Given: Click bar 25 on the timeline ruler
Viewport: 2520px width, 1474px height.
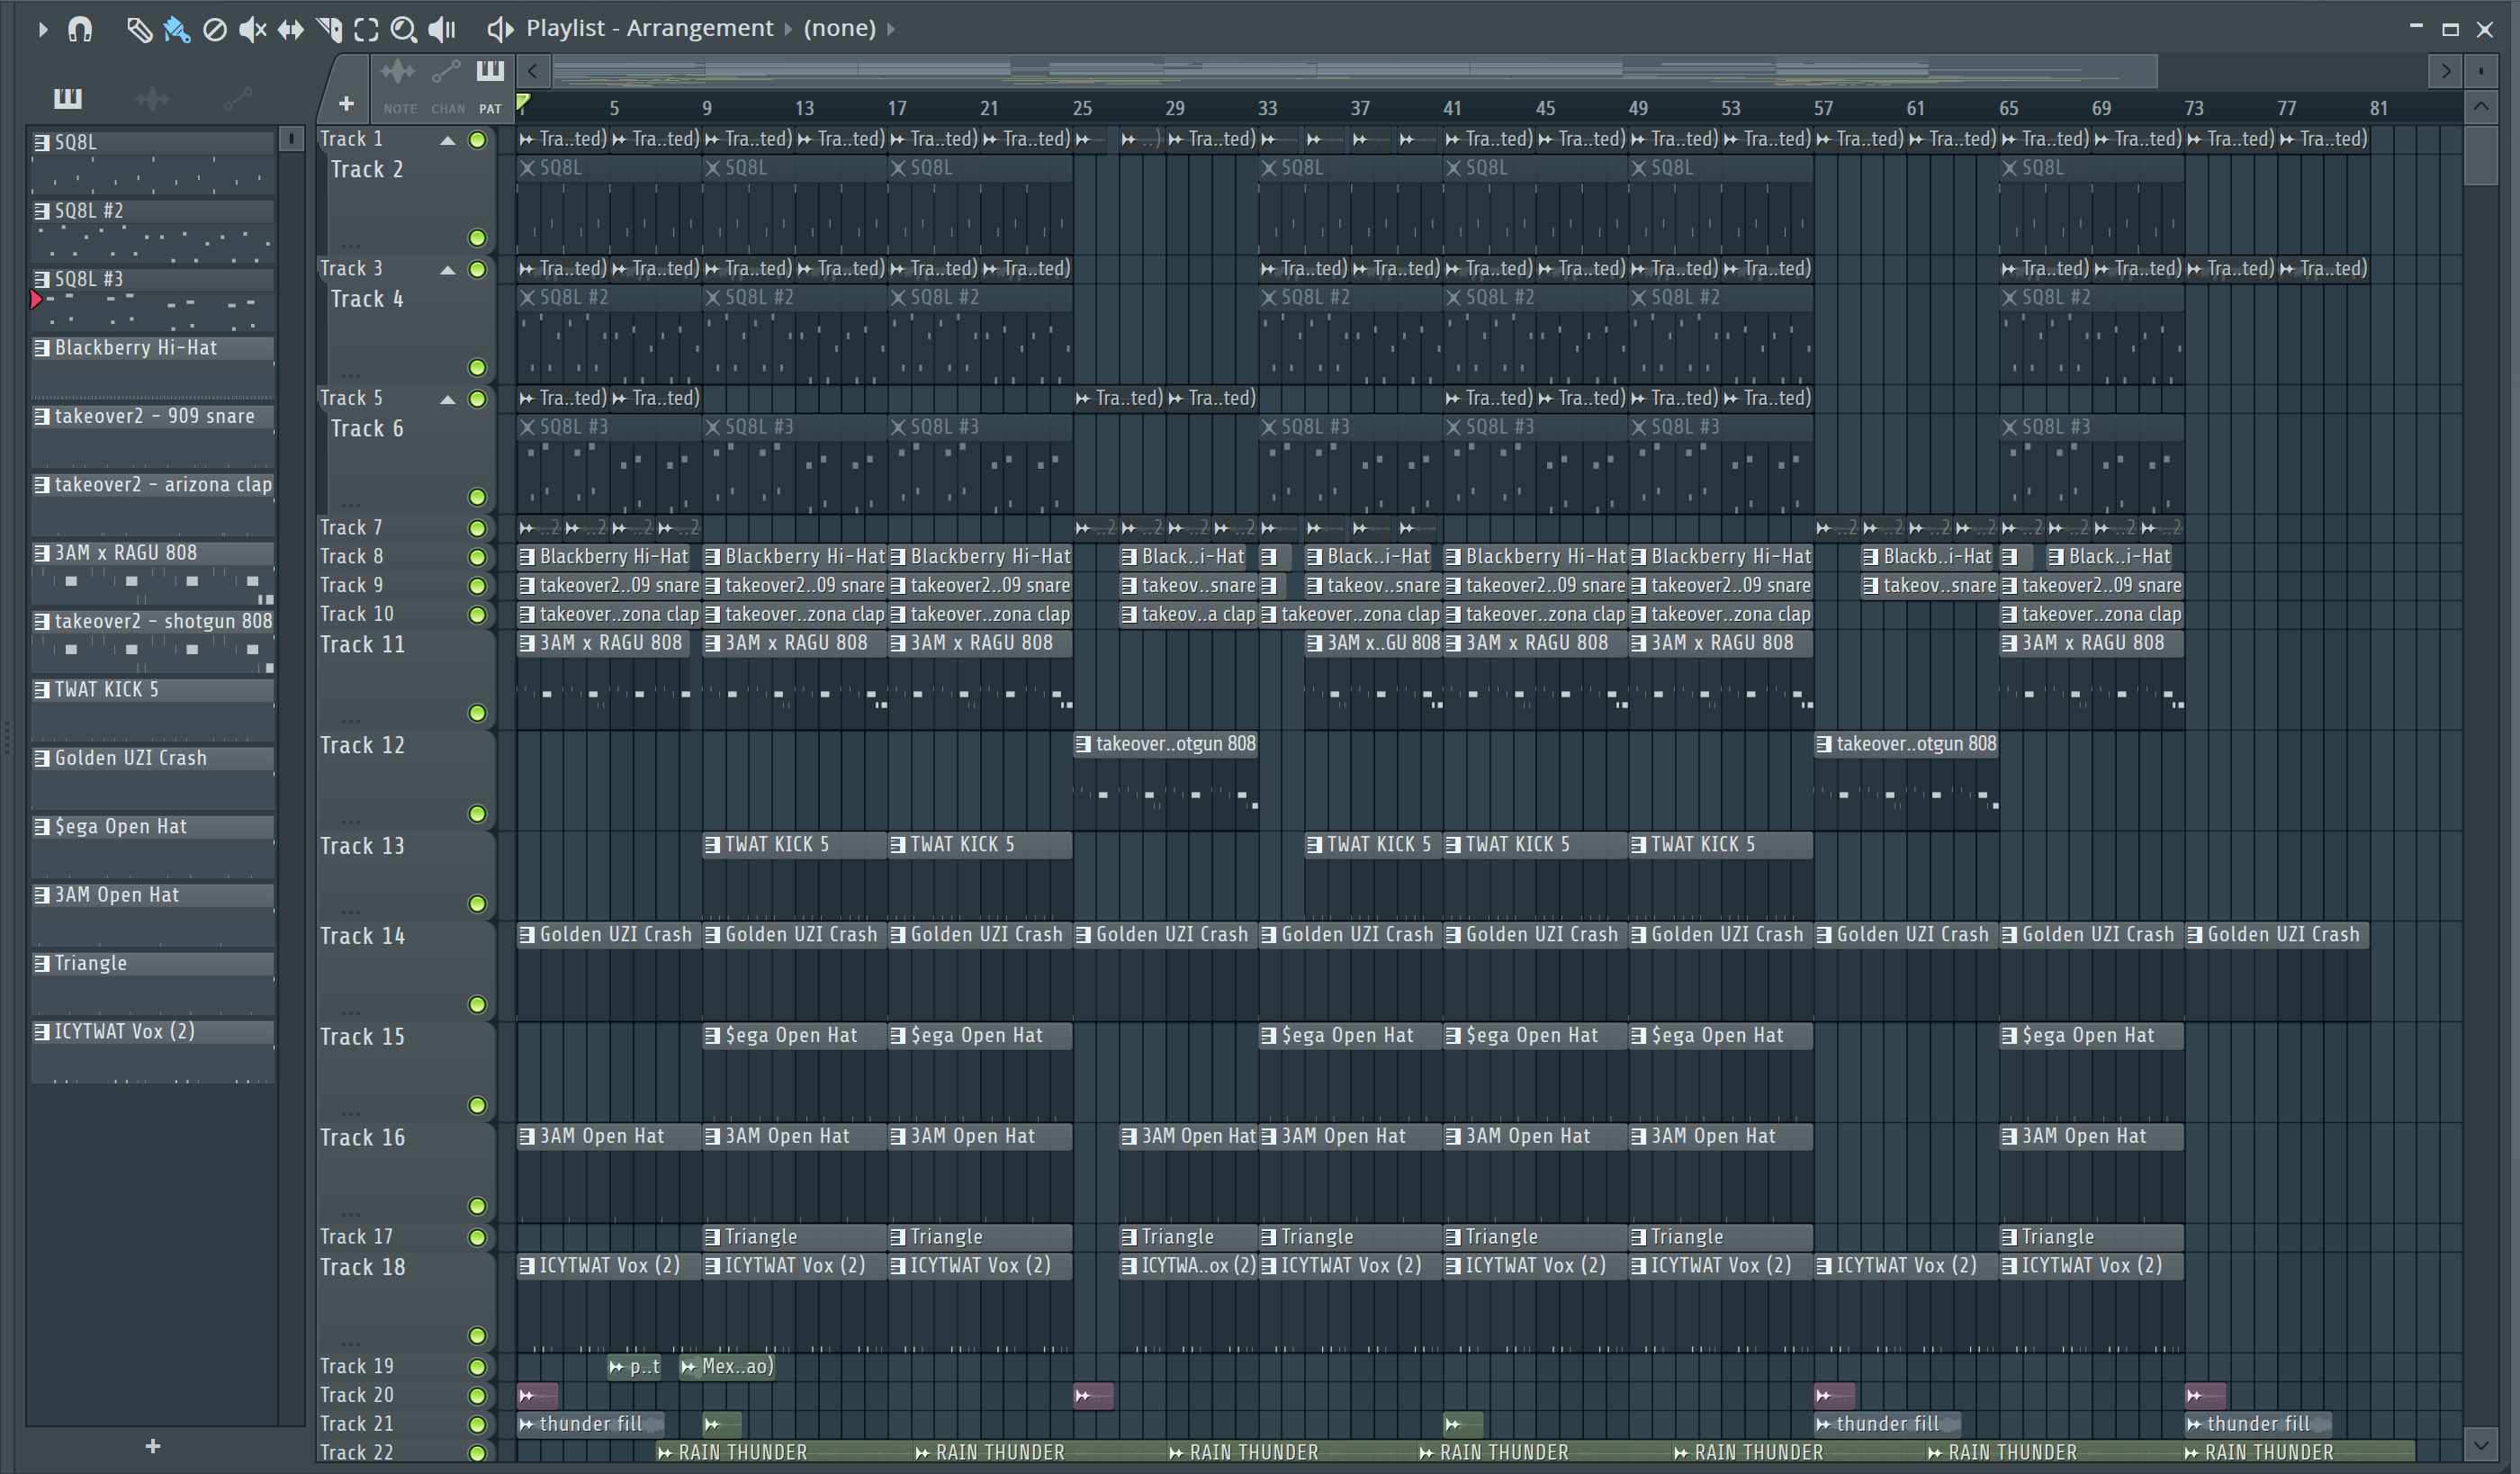Looking at the screenshot, I should [x=1082, y=108].
